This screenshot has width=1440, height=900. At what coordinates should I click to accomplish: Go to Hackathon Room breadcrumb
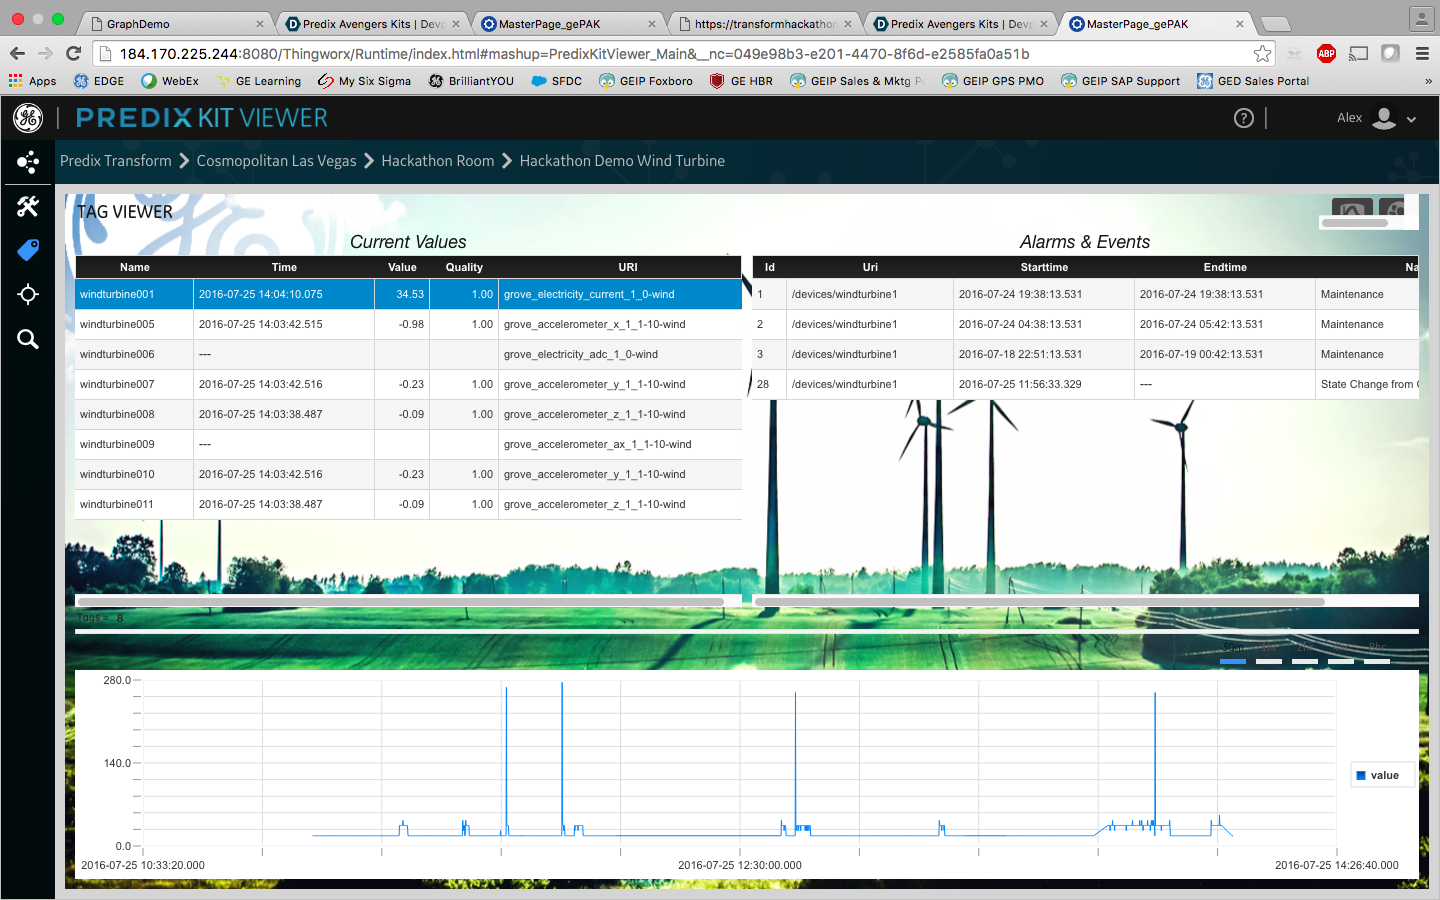point(438,161)
